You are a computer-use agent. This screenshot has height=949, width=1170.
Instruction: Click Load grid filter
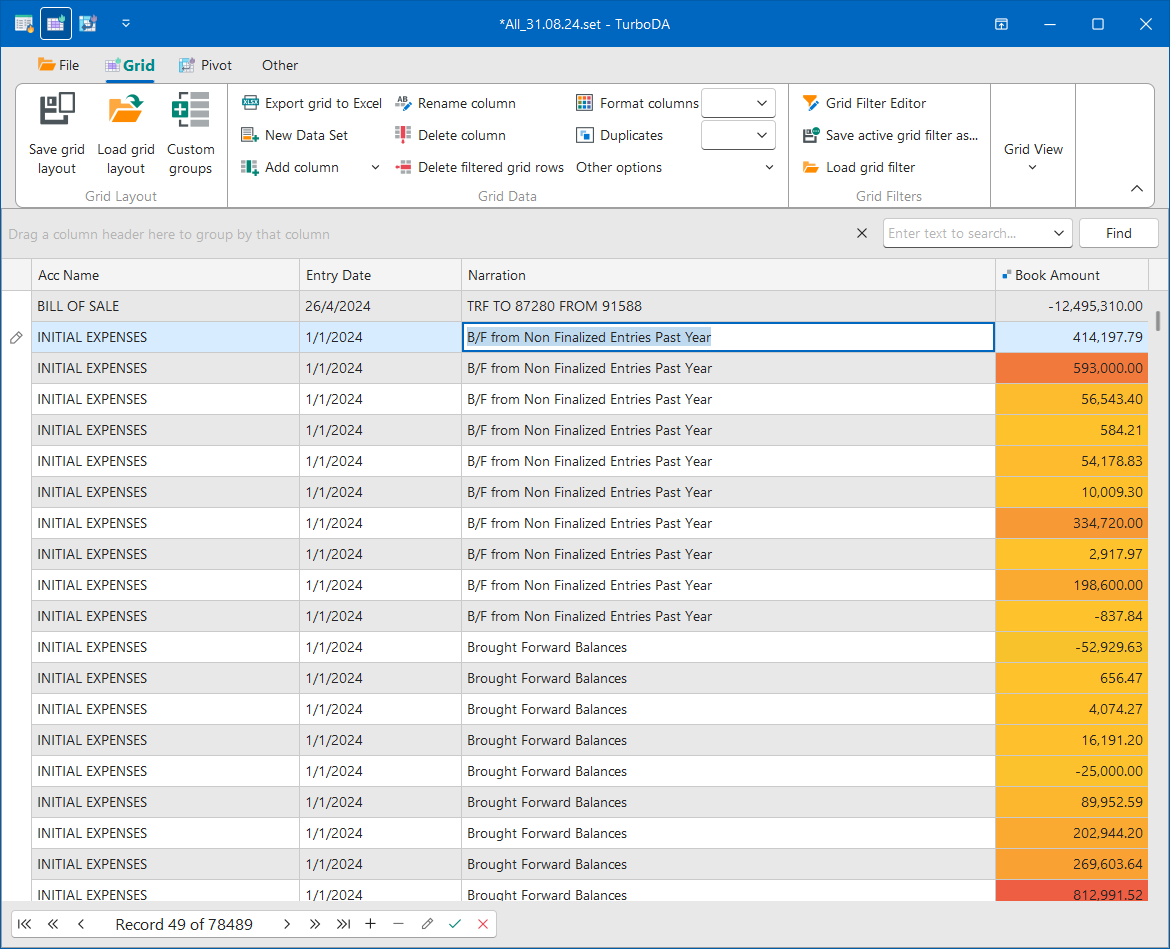coord(859,167)
